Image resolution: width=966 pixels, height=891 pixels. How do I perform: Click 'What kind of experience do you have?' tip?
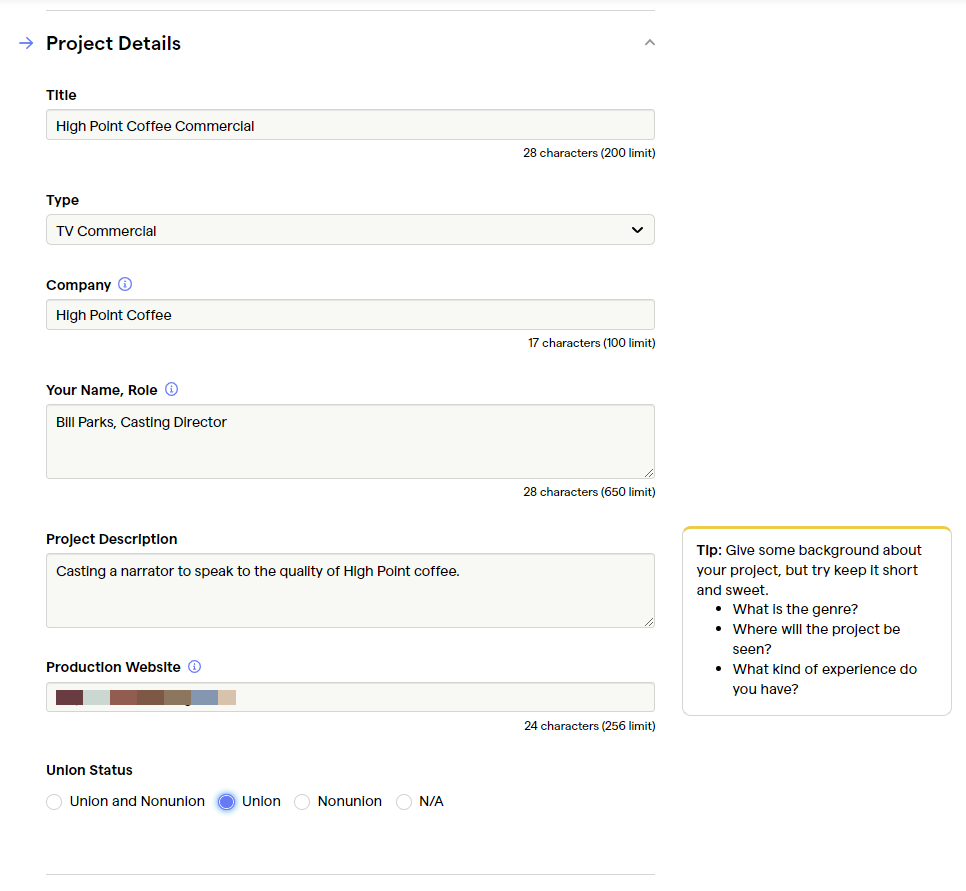[824, 679]
